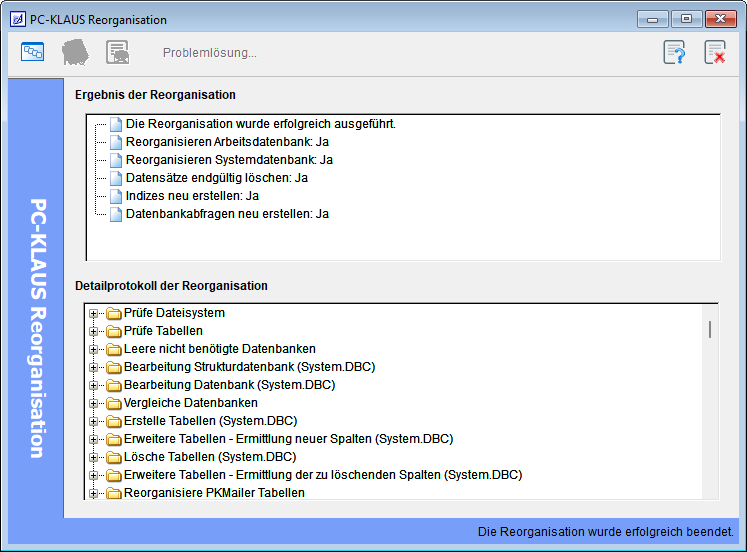The height and width of the screenshot is (552, 747).
Task: Expand the 'Prüfe Tabellen' node
Action: [94, 331]
